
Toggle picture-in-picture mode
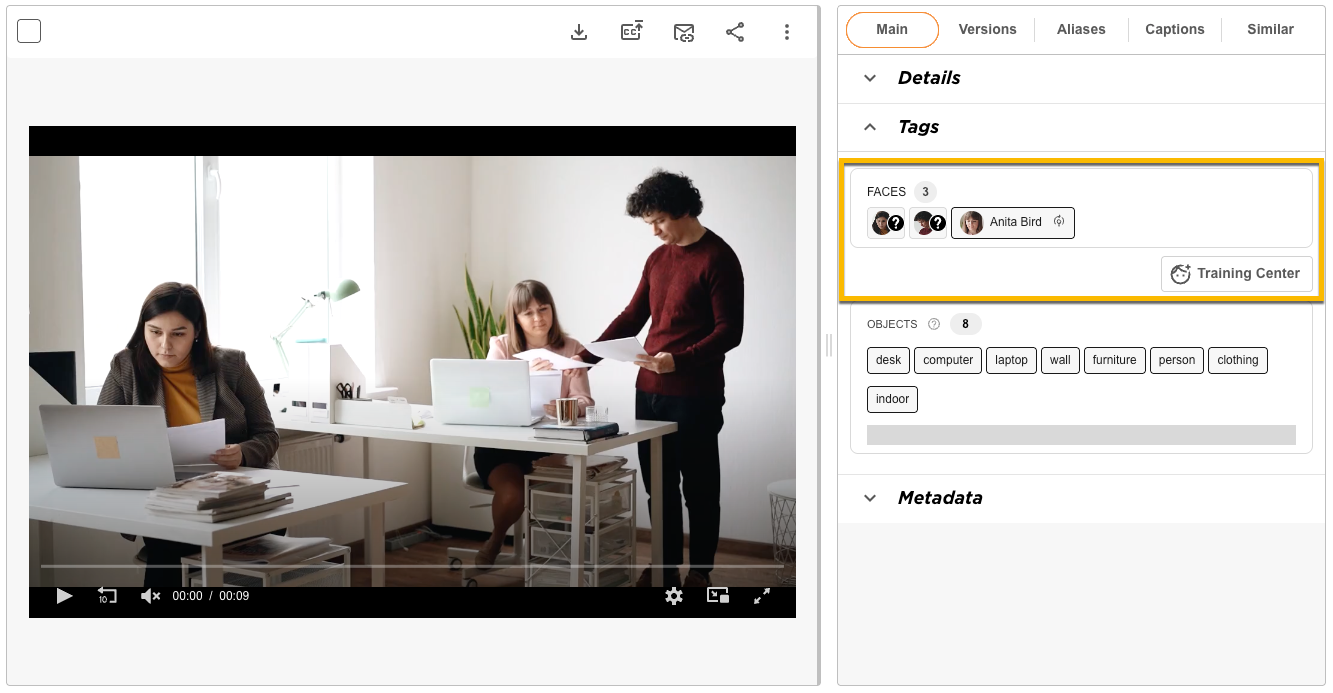click(718, 596)
